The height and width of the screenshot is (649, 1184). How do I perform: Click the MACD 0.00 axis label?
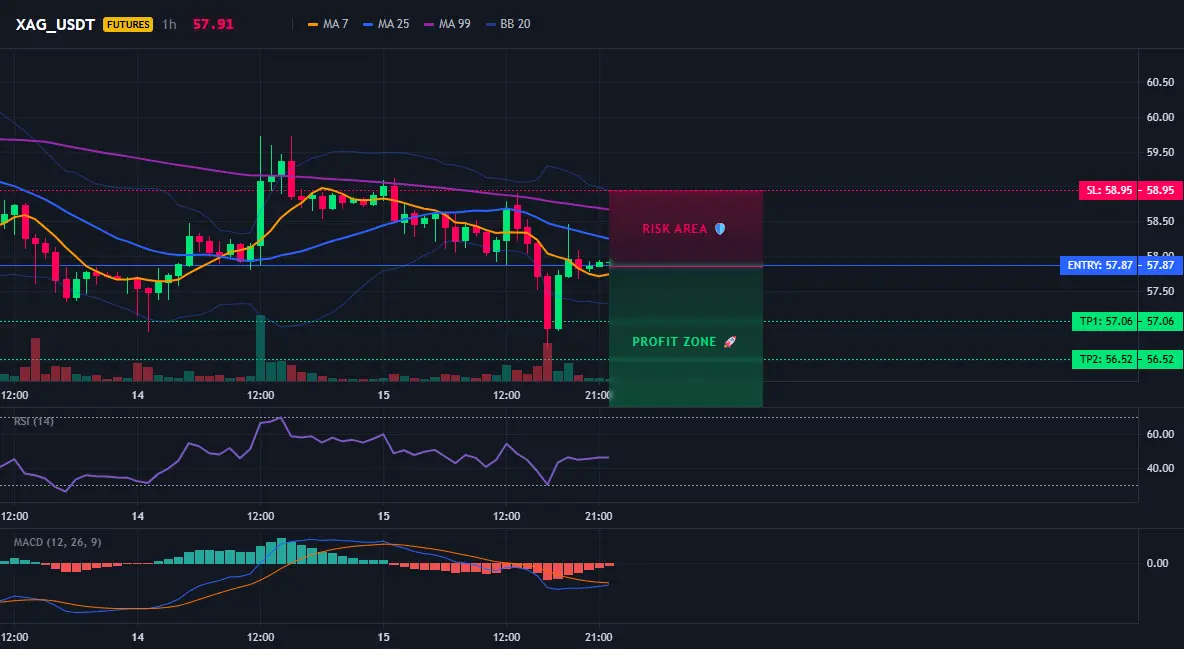pos(1158,563)
